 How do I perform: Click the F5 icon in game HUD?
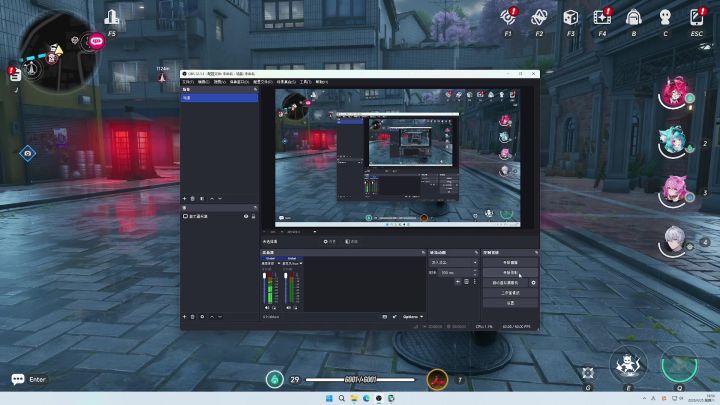click(112, 17)
